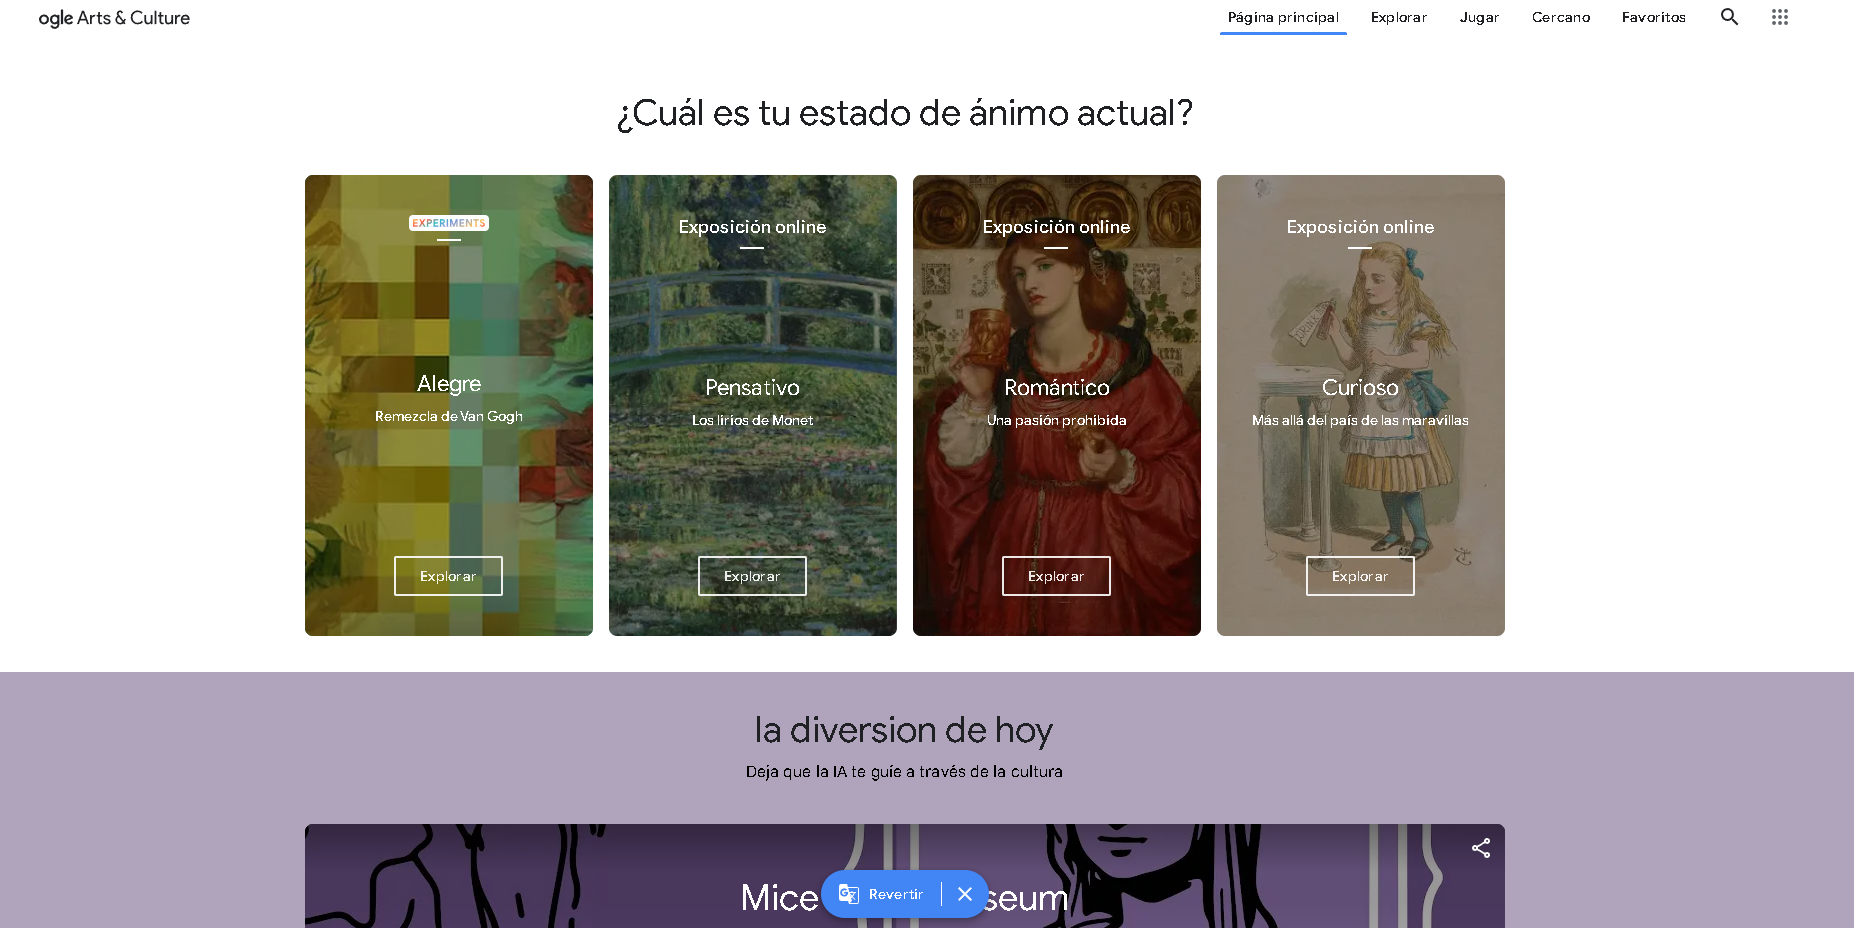Open the Favoritos menu item
This screenshot has height=928, width=1854.
1654,17
